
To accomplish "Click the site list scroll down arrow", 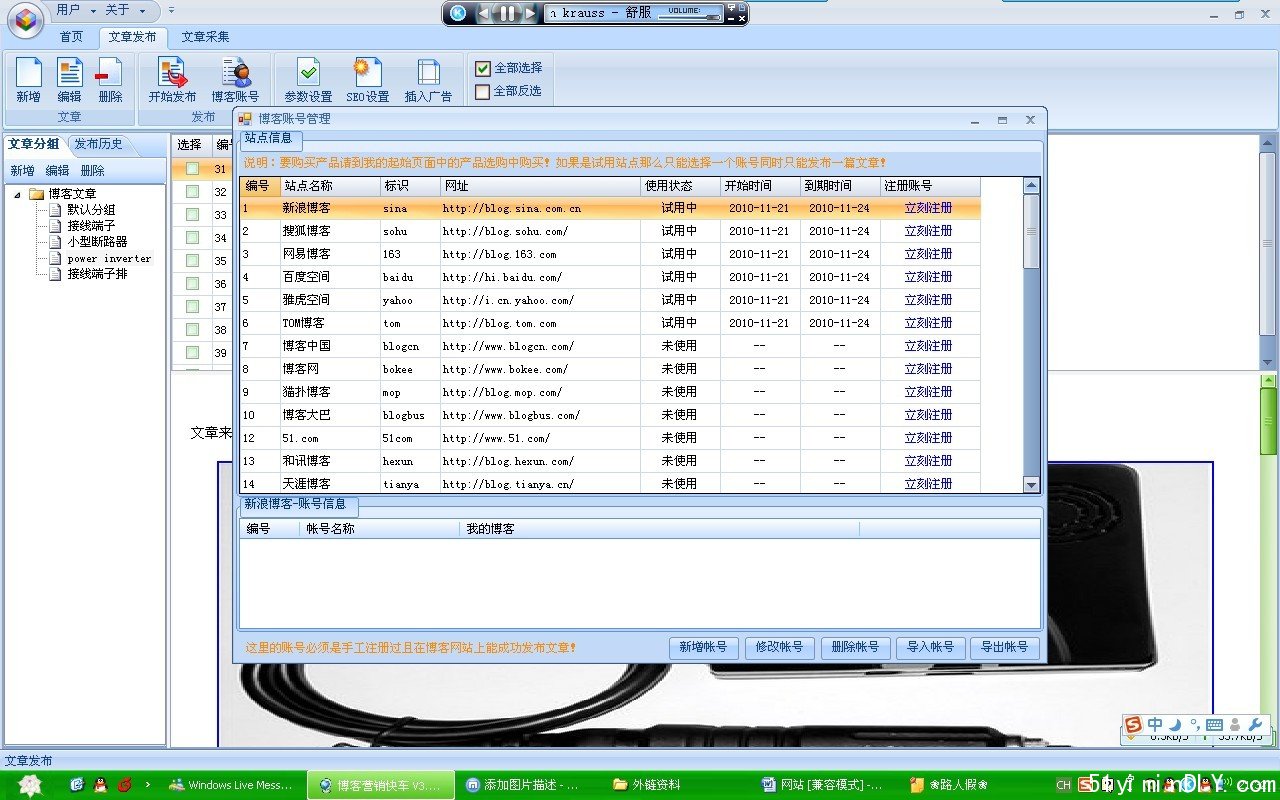I will point(1032,485).
